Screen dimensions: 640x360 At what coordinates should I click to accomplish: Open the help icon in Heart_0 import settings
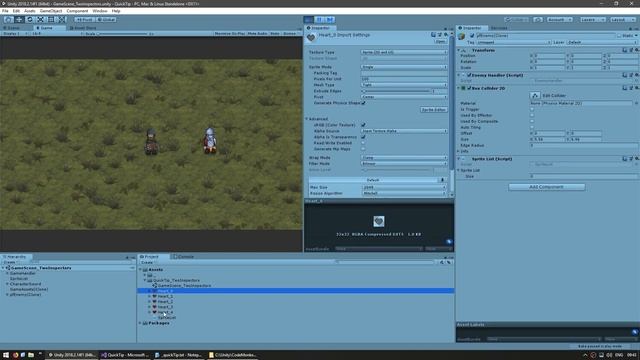433,35
